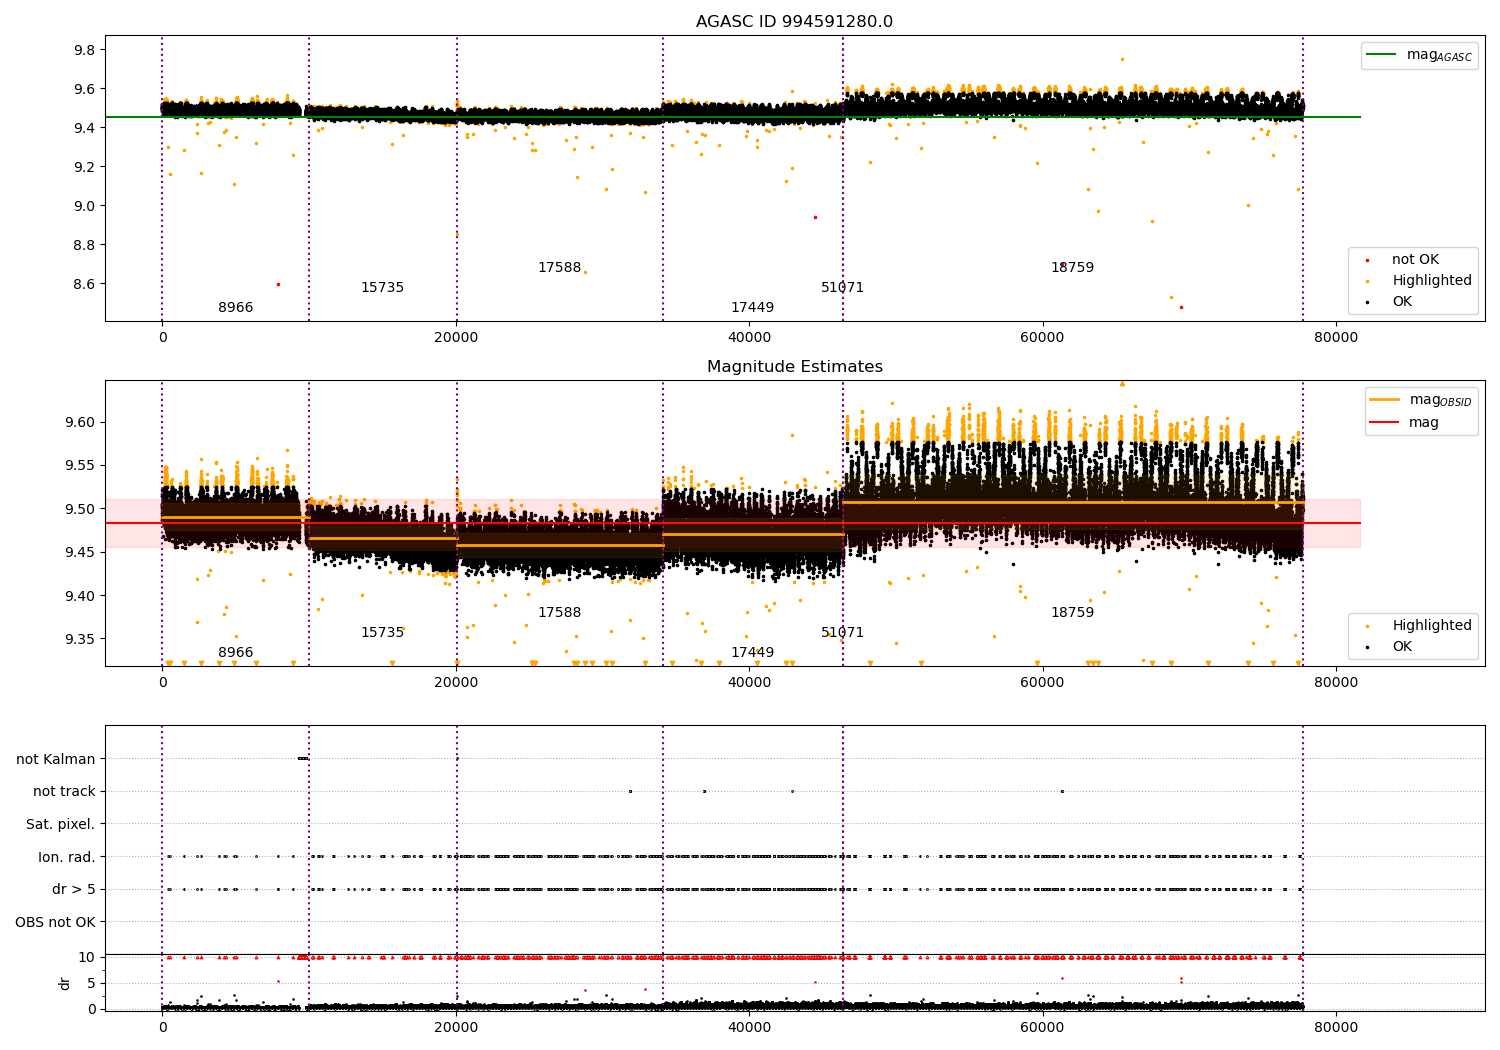
Task: Click the 'not Kalman' marker cluster near x=10000
Action: click(303, 758)
